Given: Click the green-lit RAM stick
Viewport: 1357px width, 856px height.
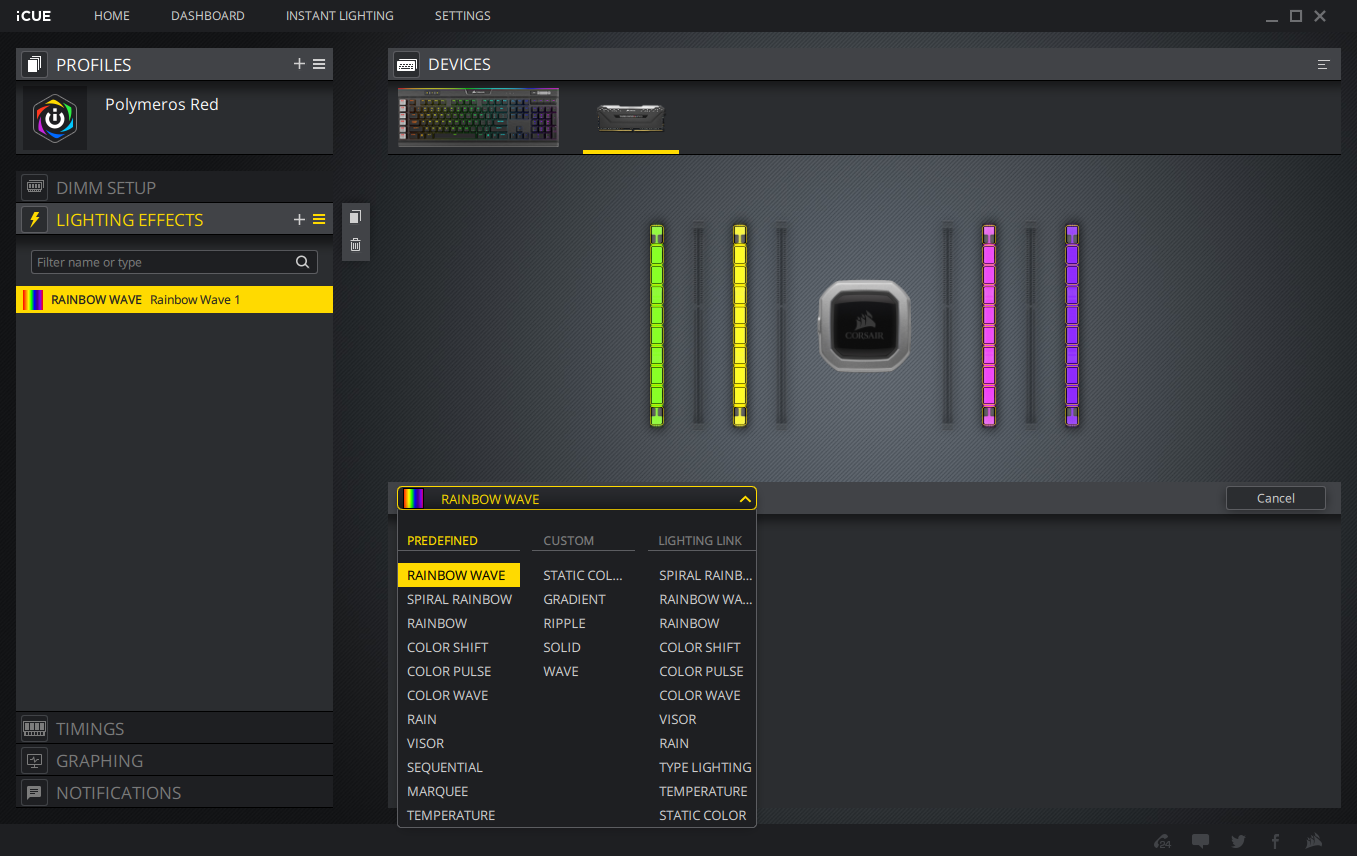Looking at the screenshot, I should tap(656, 325).
